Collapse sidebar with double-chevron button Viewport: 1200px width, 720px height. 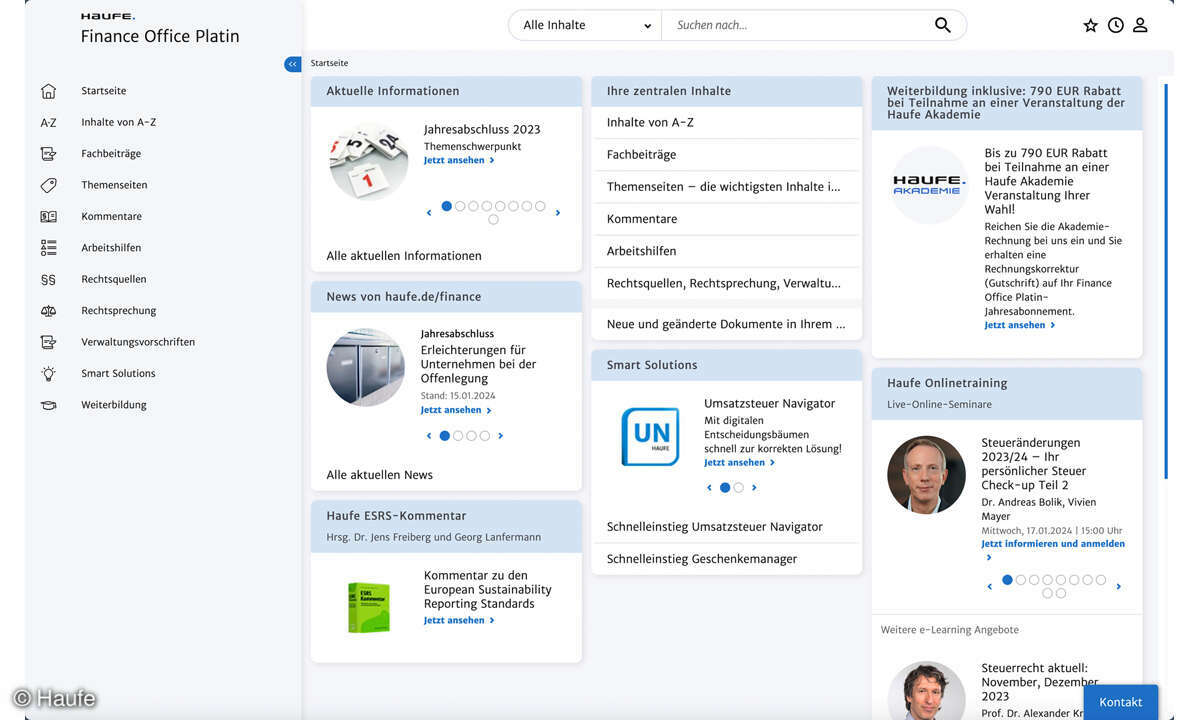pos(292,64)
